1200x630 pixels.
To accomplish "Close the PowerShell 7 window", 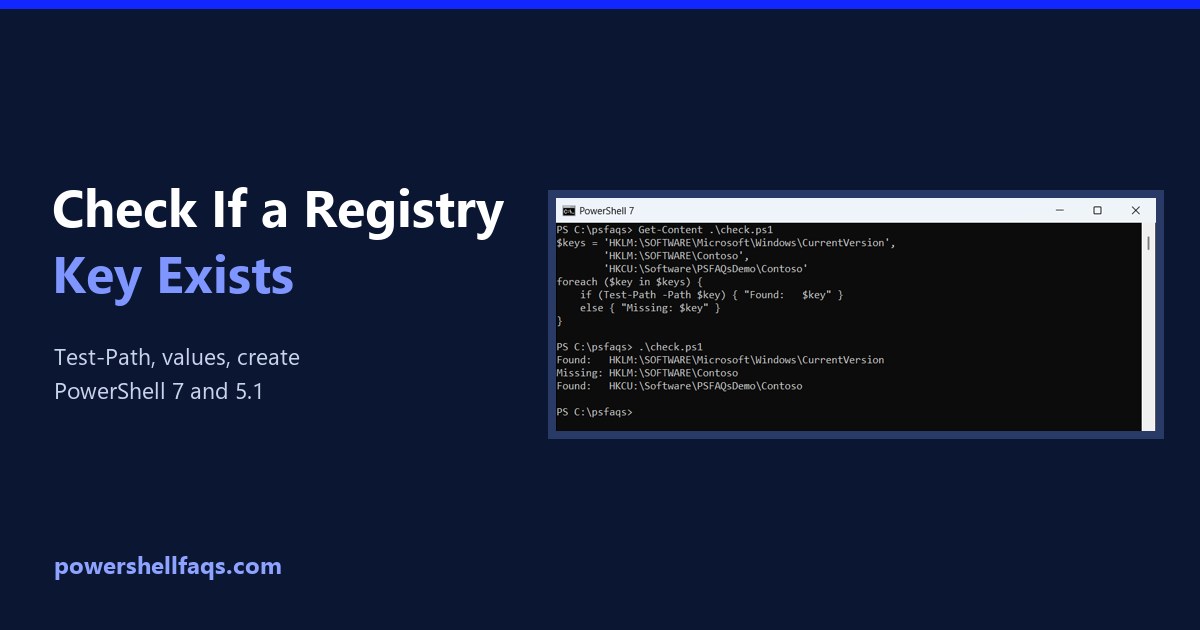I will tap(1135, 211).
